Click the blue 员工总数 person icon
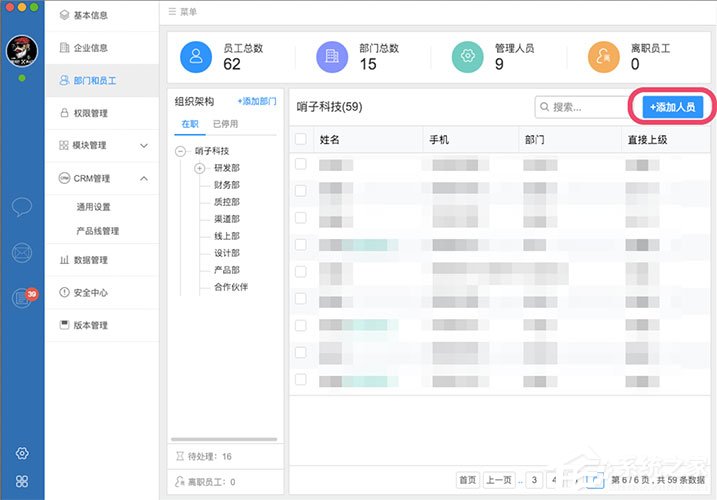Screen dimensions: 717x500 coord(198,57)
